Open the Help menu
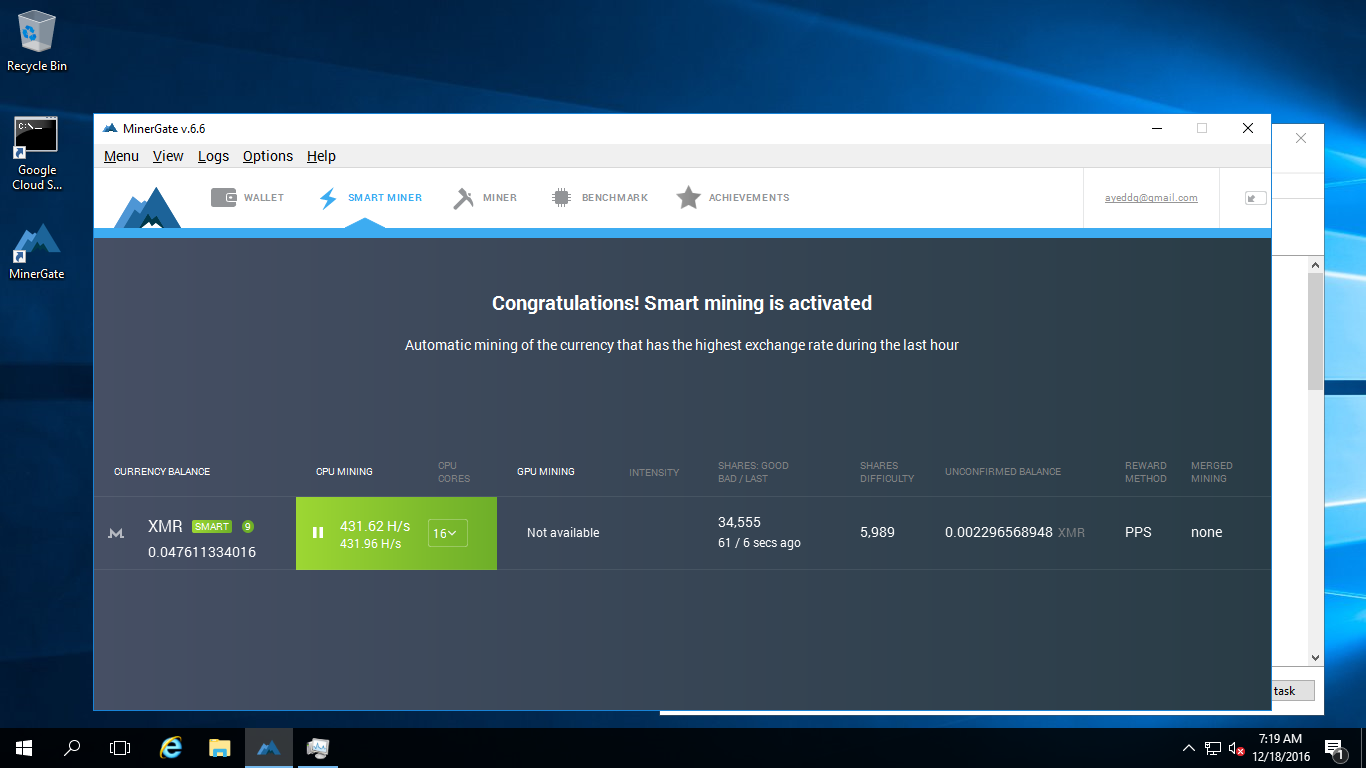The height and width of the screenshot is (768, 1366). (321, 156)
